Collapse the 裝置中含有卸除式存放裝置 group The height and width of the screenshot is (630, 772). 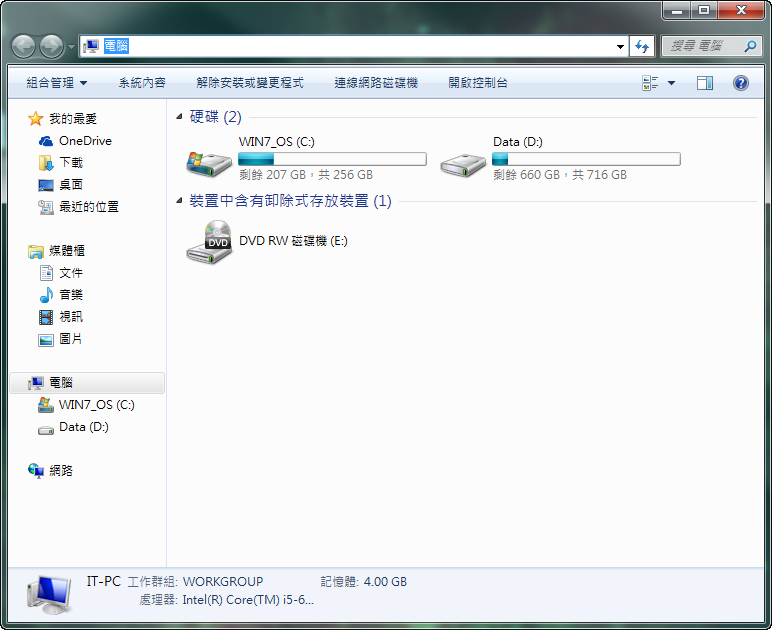[x=179, y=201]
